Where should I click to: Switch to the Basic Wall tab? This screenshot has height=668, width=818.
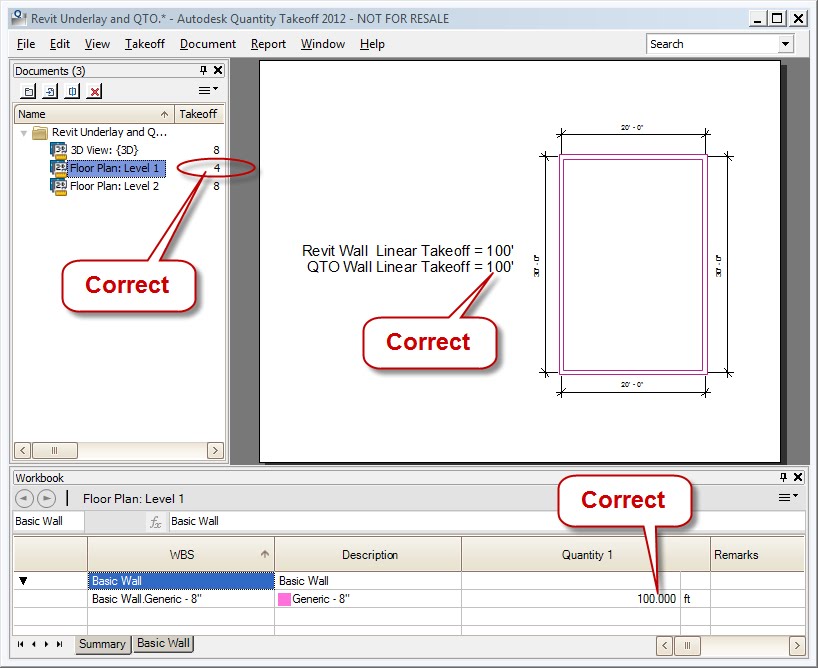tap(163, 643)
